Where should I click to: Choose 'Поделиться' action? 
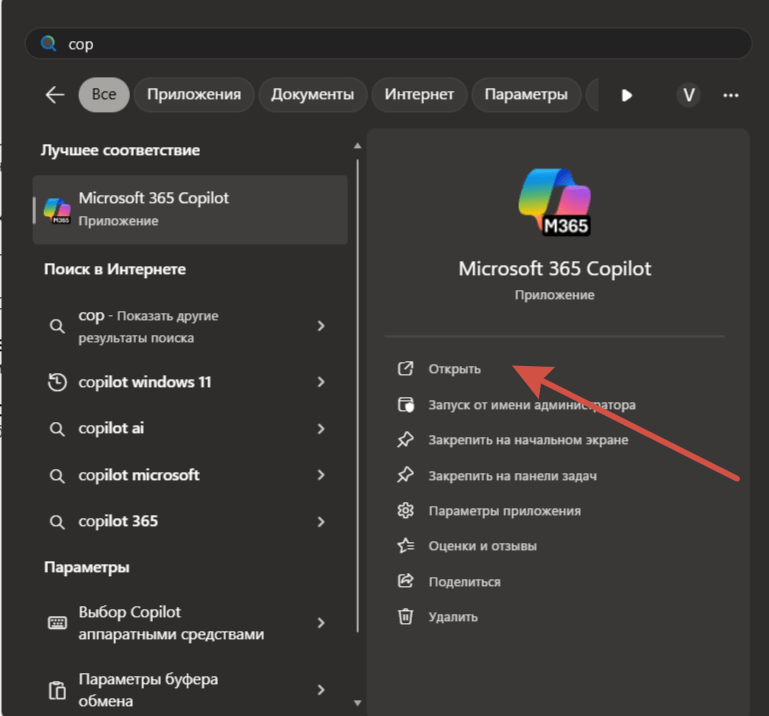[x=464, y=582]
